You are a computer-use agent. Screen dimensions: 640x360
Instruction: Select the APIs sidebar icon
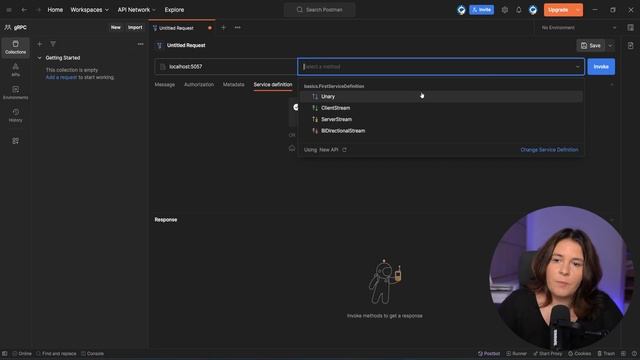(x=16, y=70)
